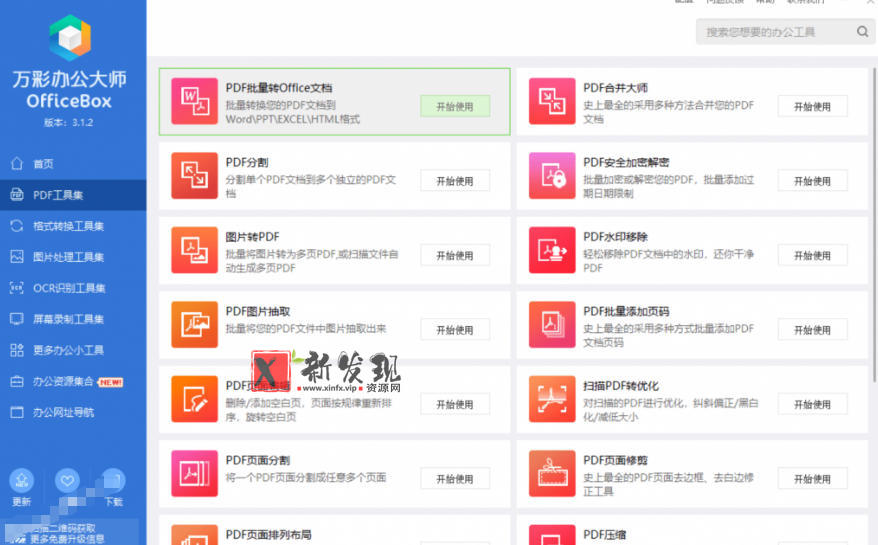Image resolution: width=878 pixels, height=545 pixels.
Task: Start using 图片转PDF
Action: tap(455, 255)
